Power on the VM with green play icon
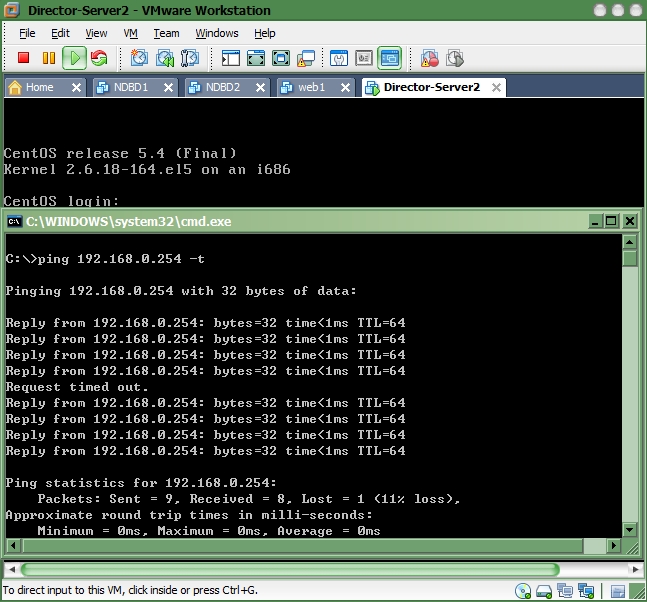The height and width of the screenshot is (602, 647). (x=74, y=58)
